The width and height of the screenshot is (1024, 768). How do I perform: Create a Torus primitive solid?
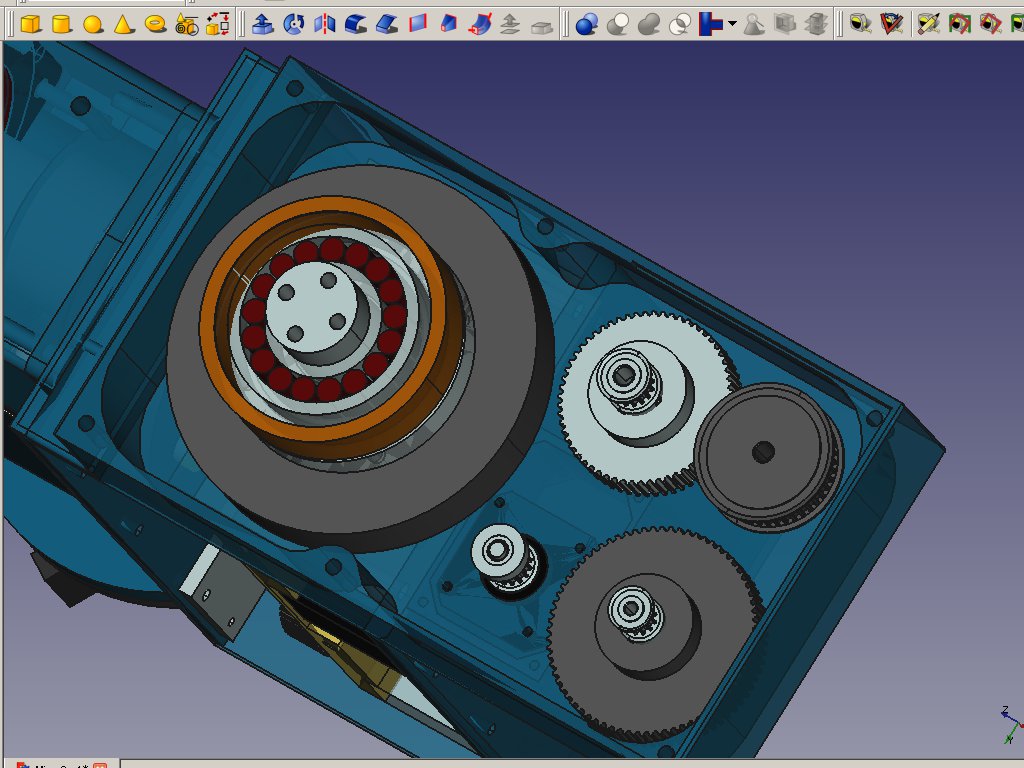pyautogui.click(x=155, y=24)
